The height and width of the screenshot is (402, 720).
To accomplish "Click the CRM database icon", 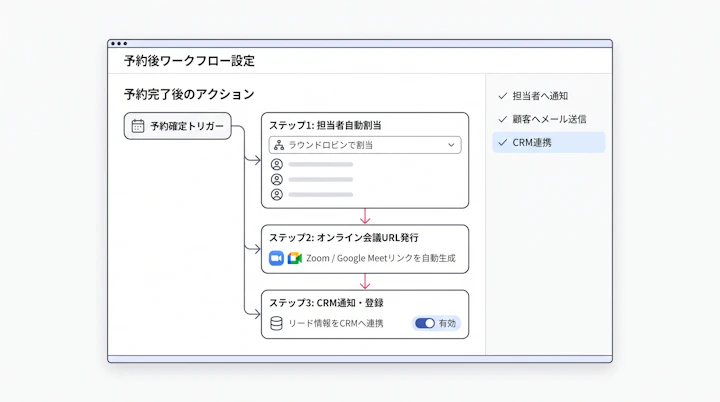I will (x=276, y=323).
